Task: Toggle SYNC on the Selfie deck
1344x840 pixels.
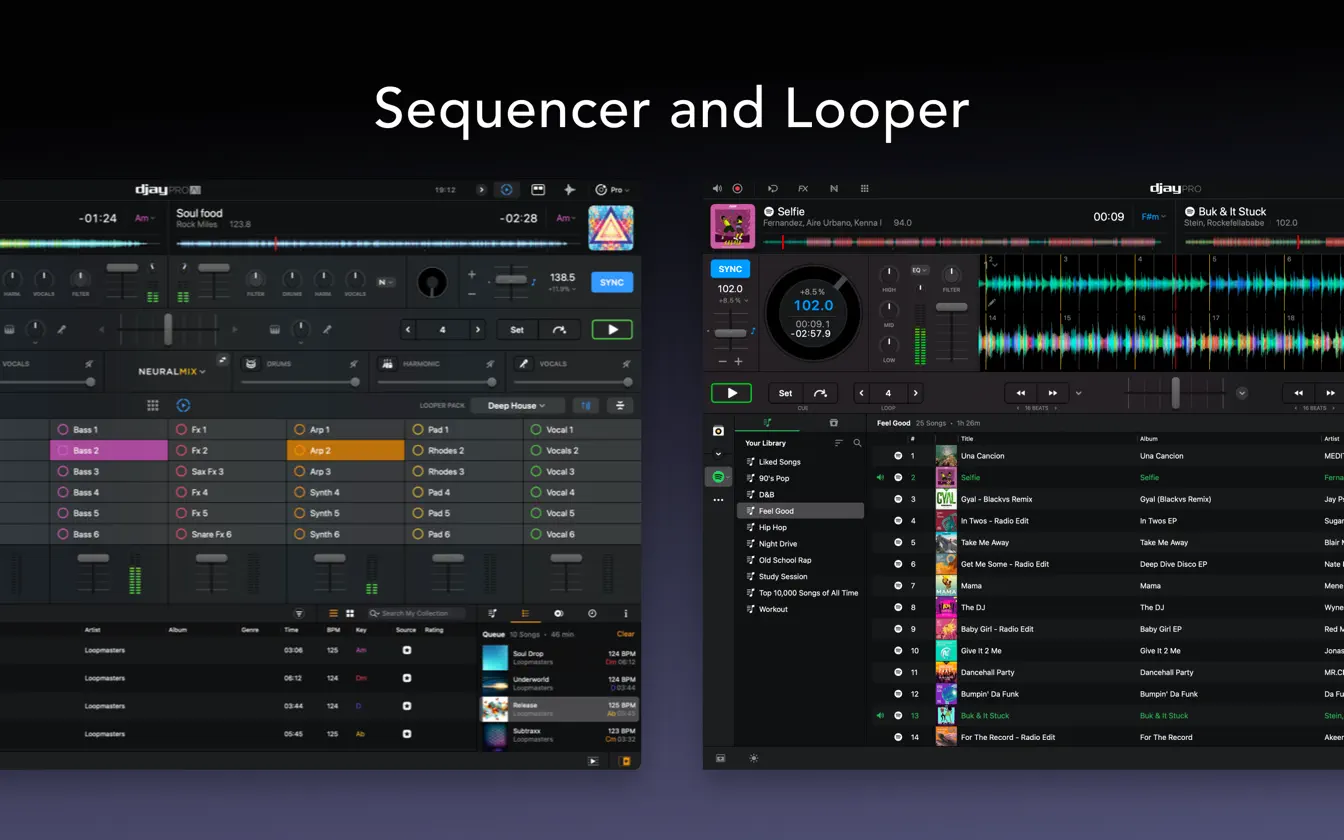Action: [x=730, y=268]
